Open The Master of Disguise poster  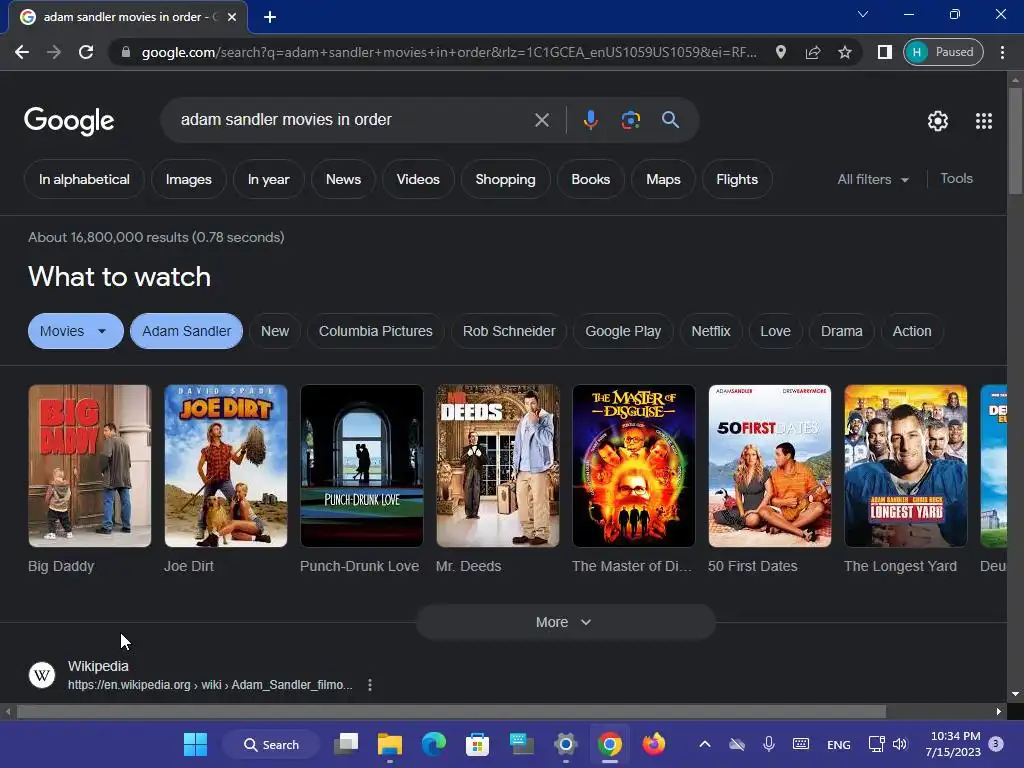click(633, 466)
